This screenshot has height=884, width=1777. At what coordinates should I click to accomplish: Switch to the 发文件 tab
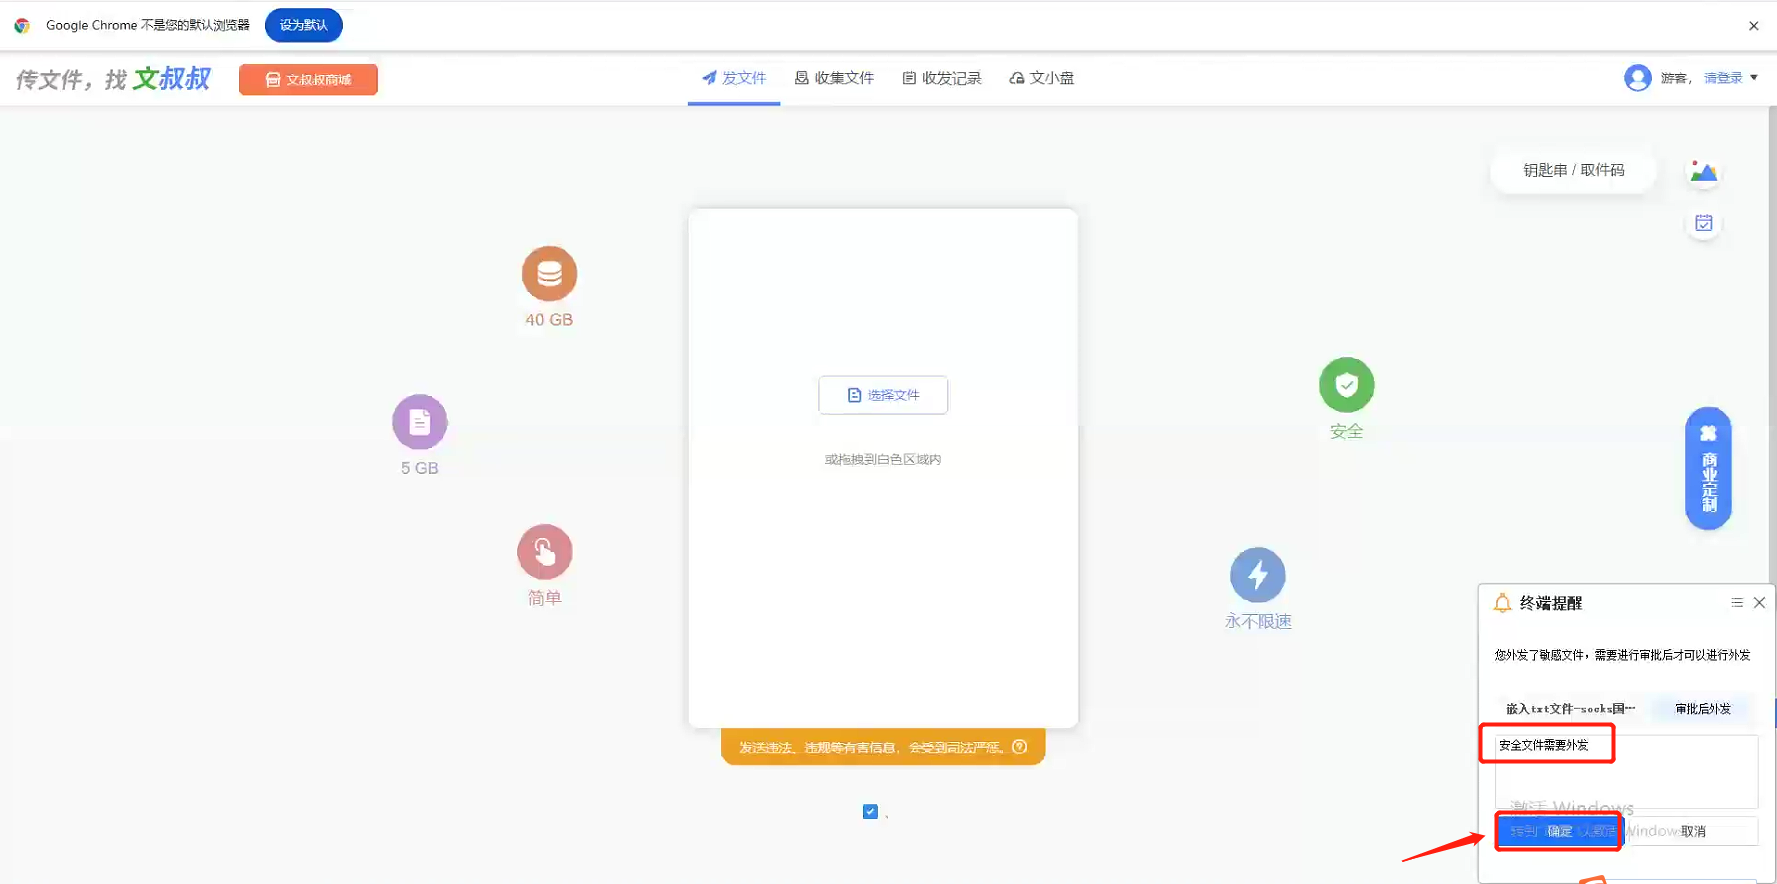[734, 78]
